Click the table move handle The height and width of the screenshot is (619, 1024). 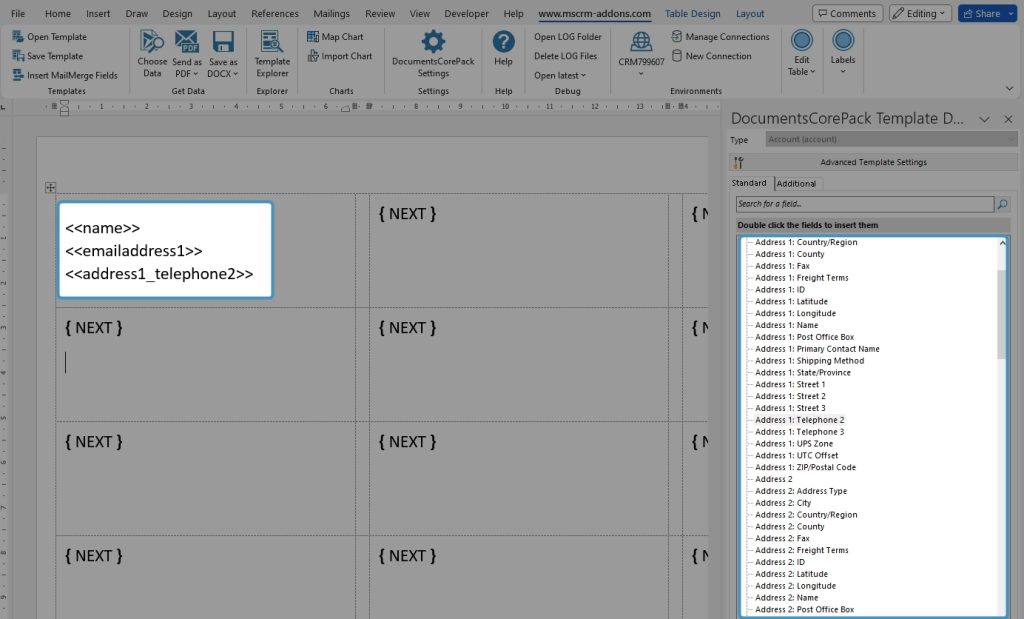(x=50, y=187)
